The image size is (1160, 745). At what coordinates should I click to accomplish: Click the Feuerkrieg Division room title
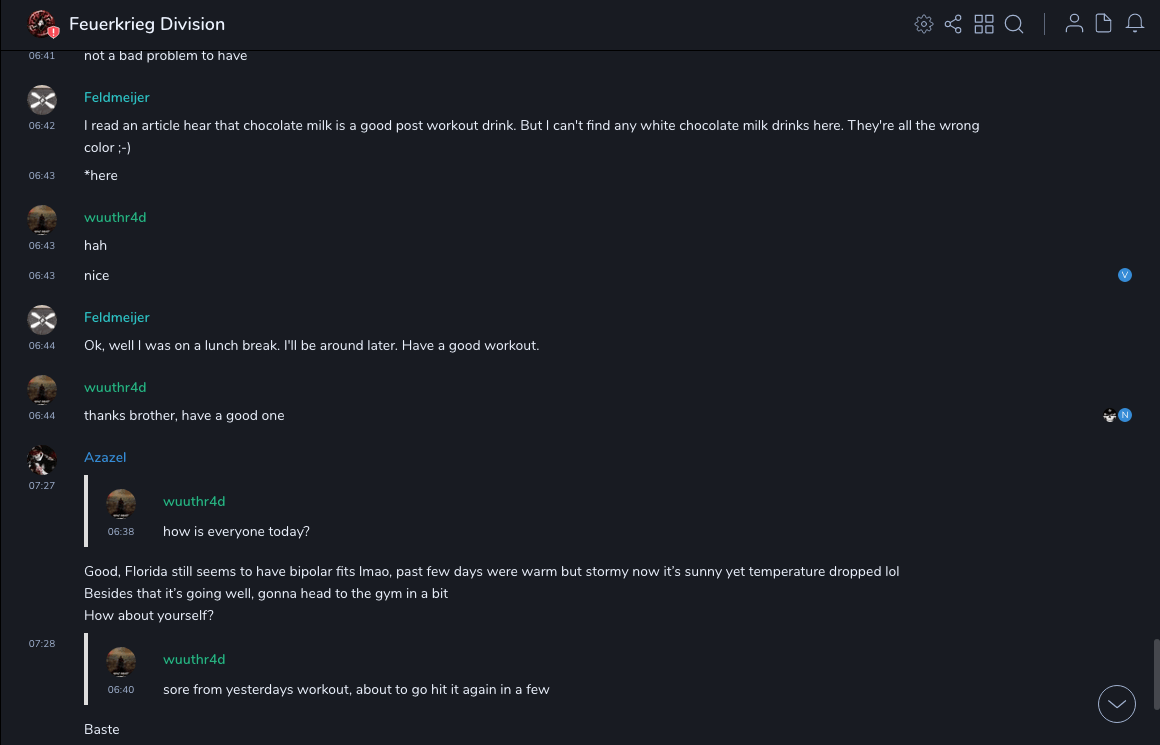[147, 24]
